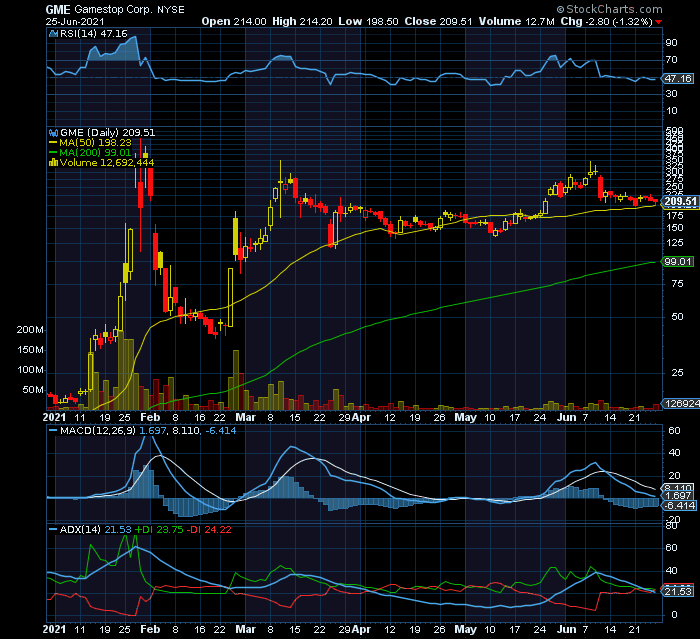Viewport: 700px width, 639px height.
Task: Click the 60 label on MACD axis
Action: [x=674, y=431]
